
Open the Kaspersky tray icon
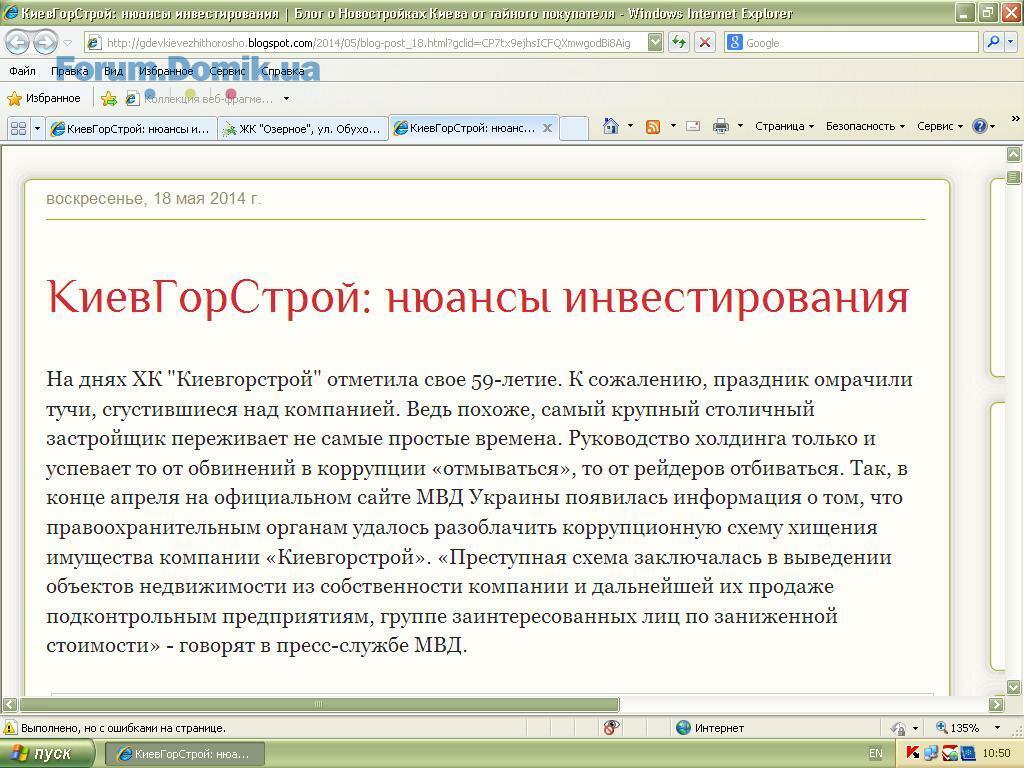(x=913, y=754)
